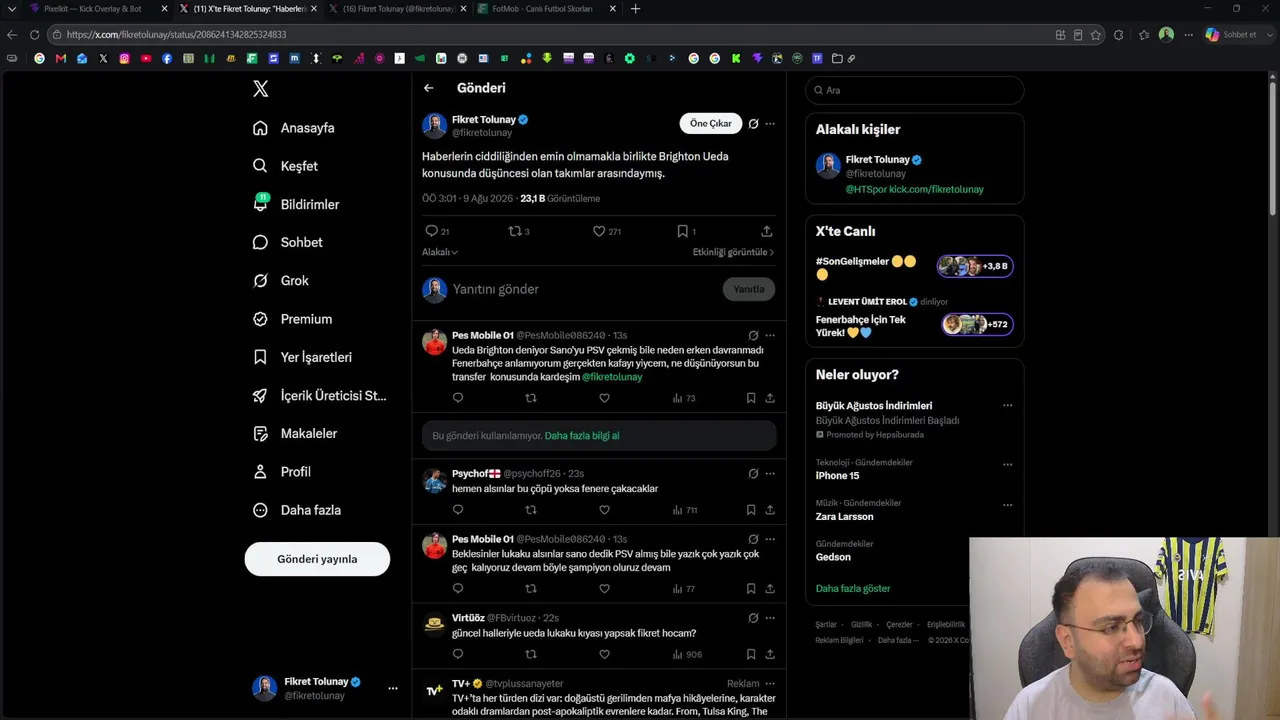Viewport: 1280px width, 720px height.
Task: Open account switcher menu beside Fikret Tolunay
Action: click(393, 688)
